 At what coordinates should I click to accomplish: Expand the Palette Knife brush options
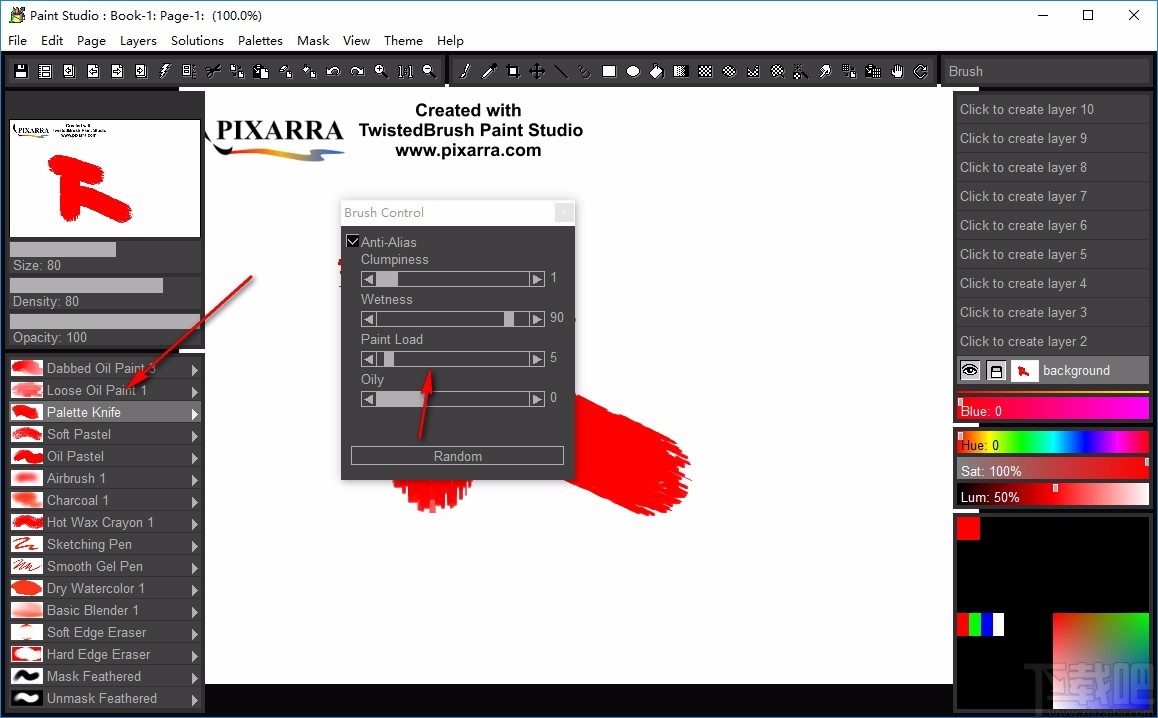pyautogui.click(x=193, y=412)
